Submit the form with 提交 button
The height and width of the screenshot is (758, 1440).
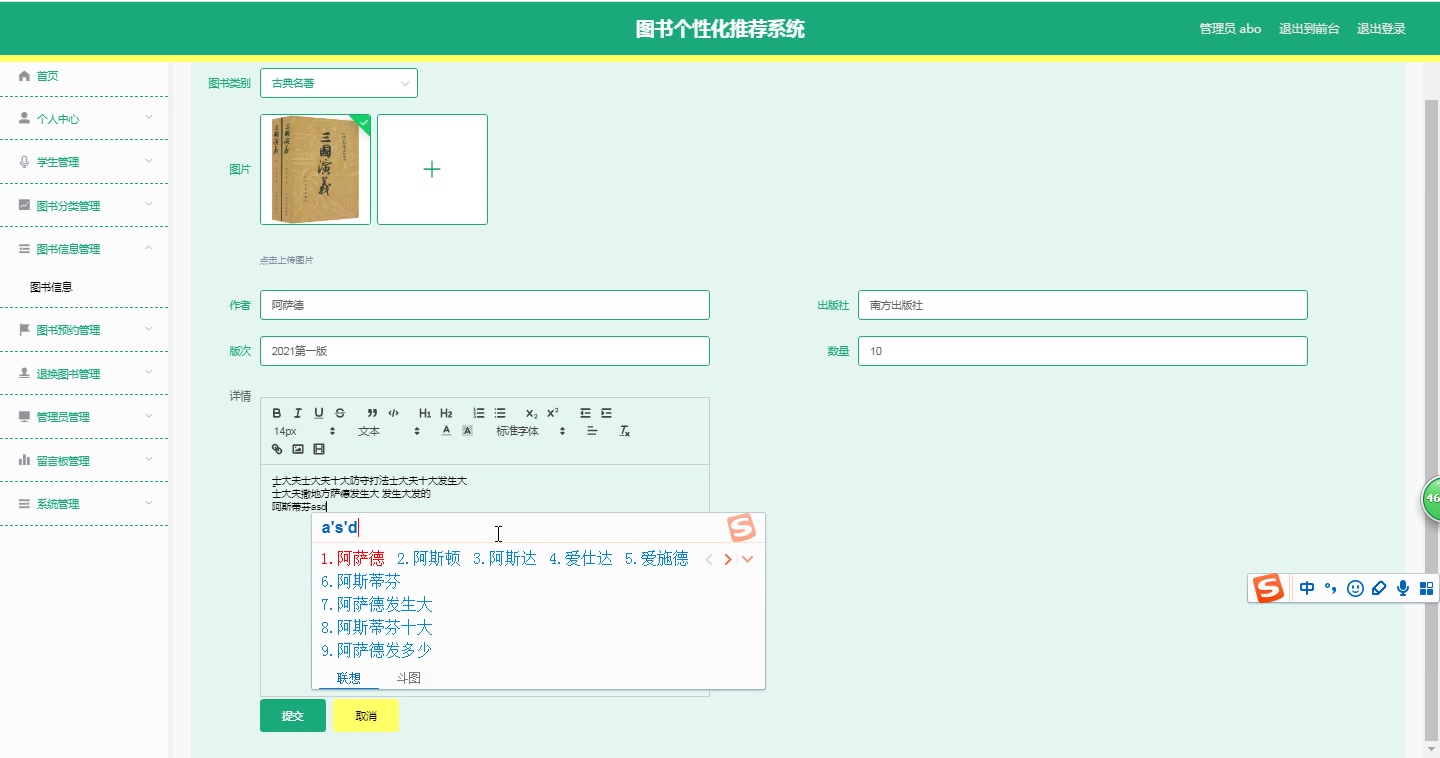[293, 716]
